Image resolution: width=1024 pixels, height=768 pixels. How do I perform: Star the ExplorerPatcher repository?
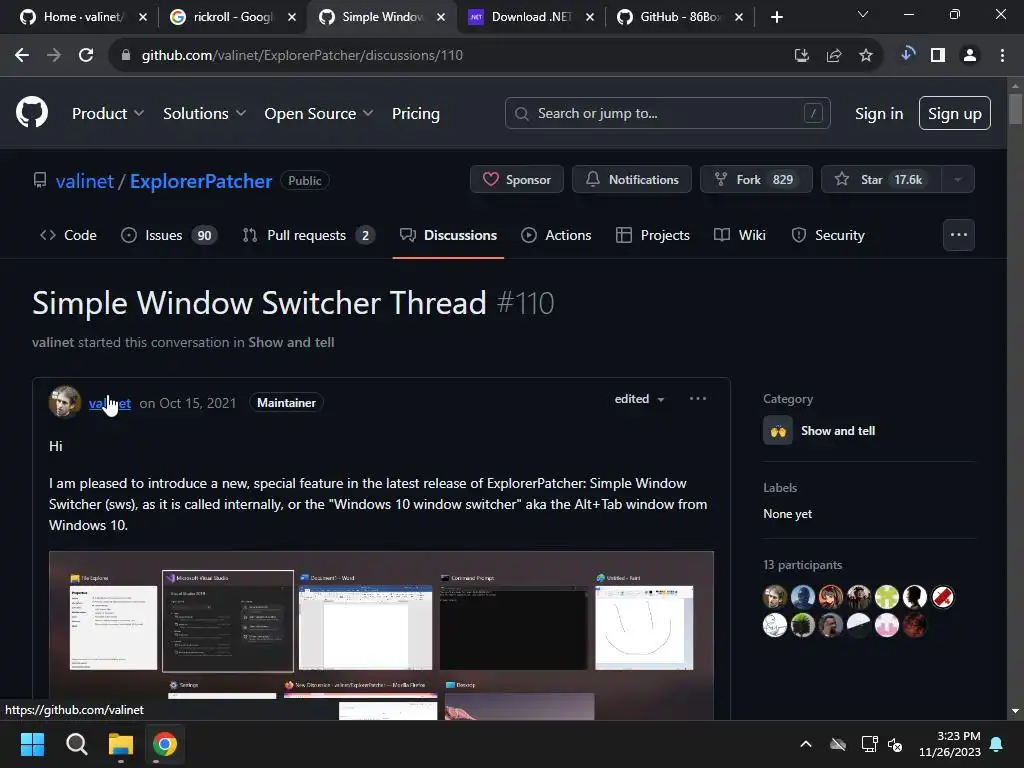click(880, 180)
